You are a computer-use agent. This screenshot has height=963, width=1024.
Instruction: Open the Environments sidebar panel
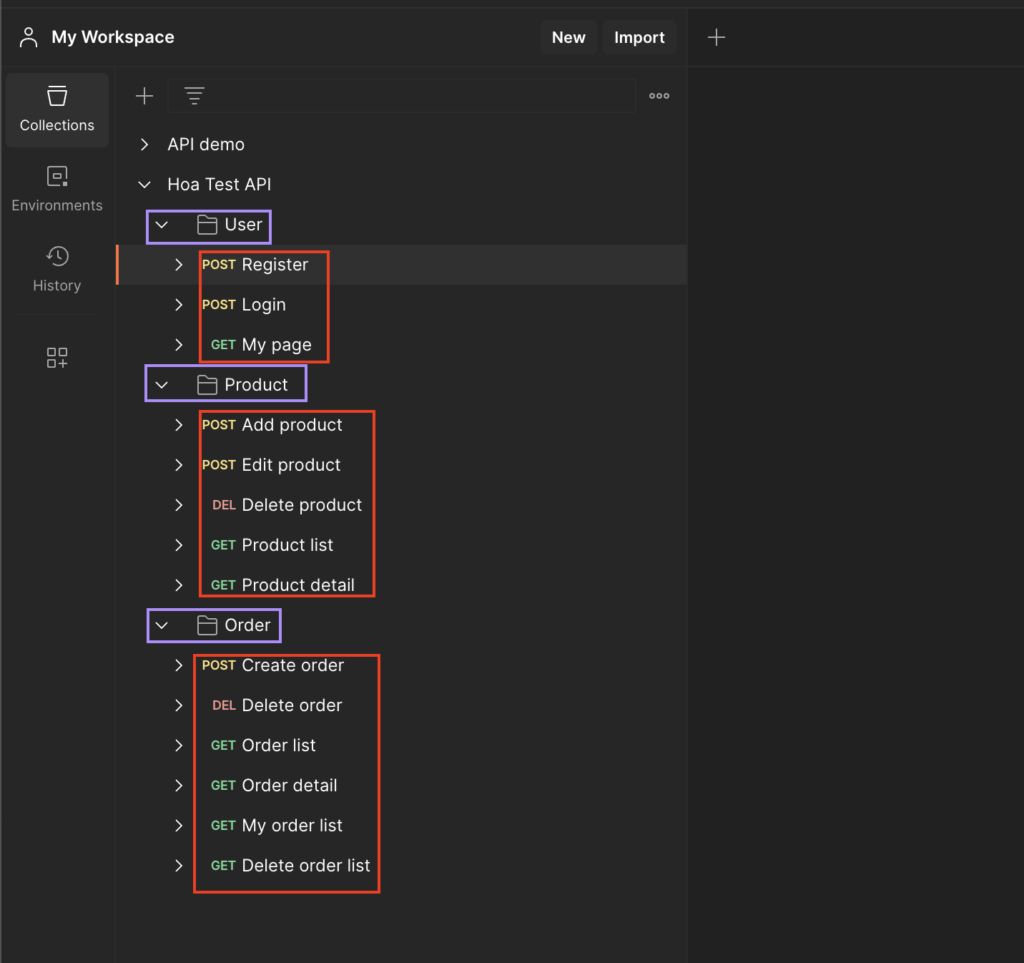coord(57,189)
